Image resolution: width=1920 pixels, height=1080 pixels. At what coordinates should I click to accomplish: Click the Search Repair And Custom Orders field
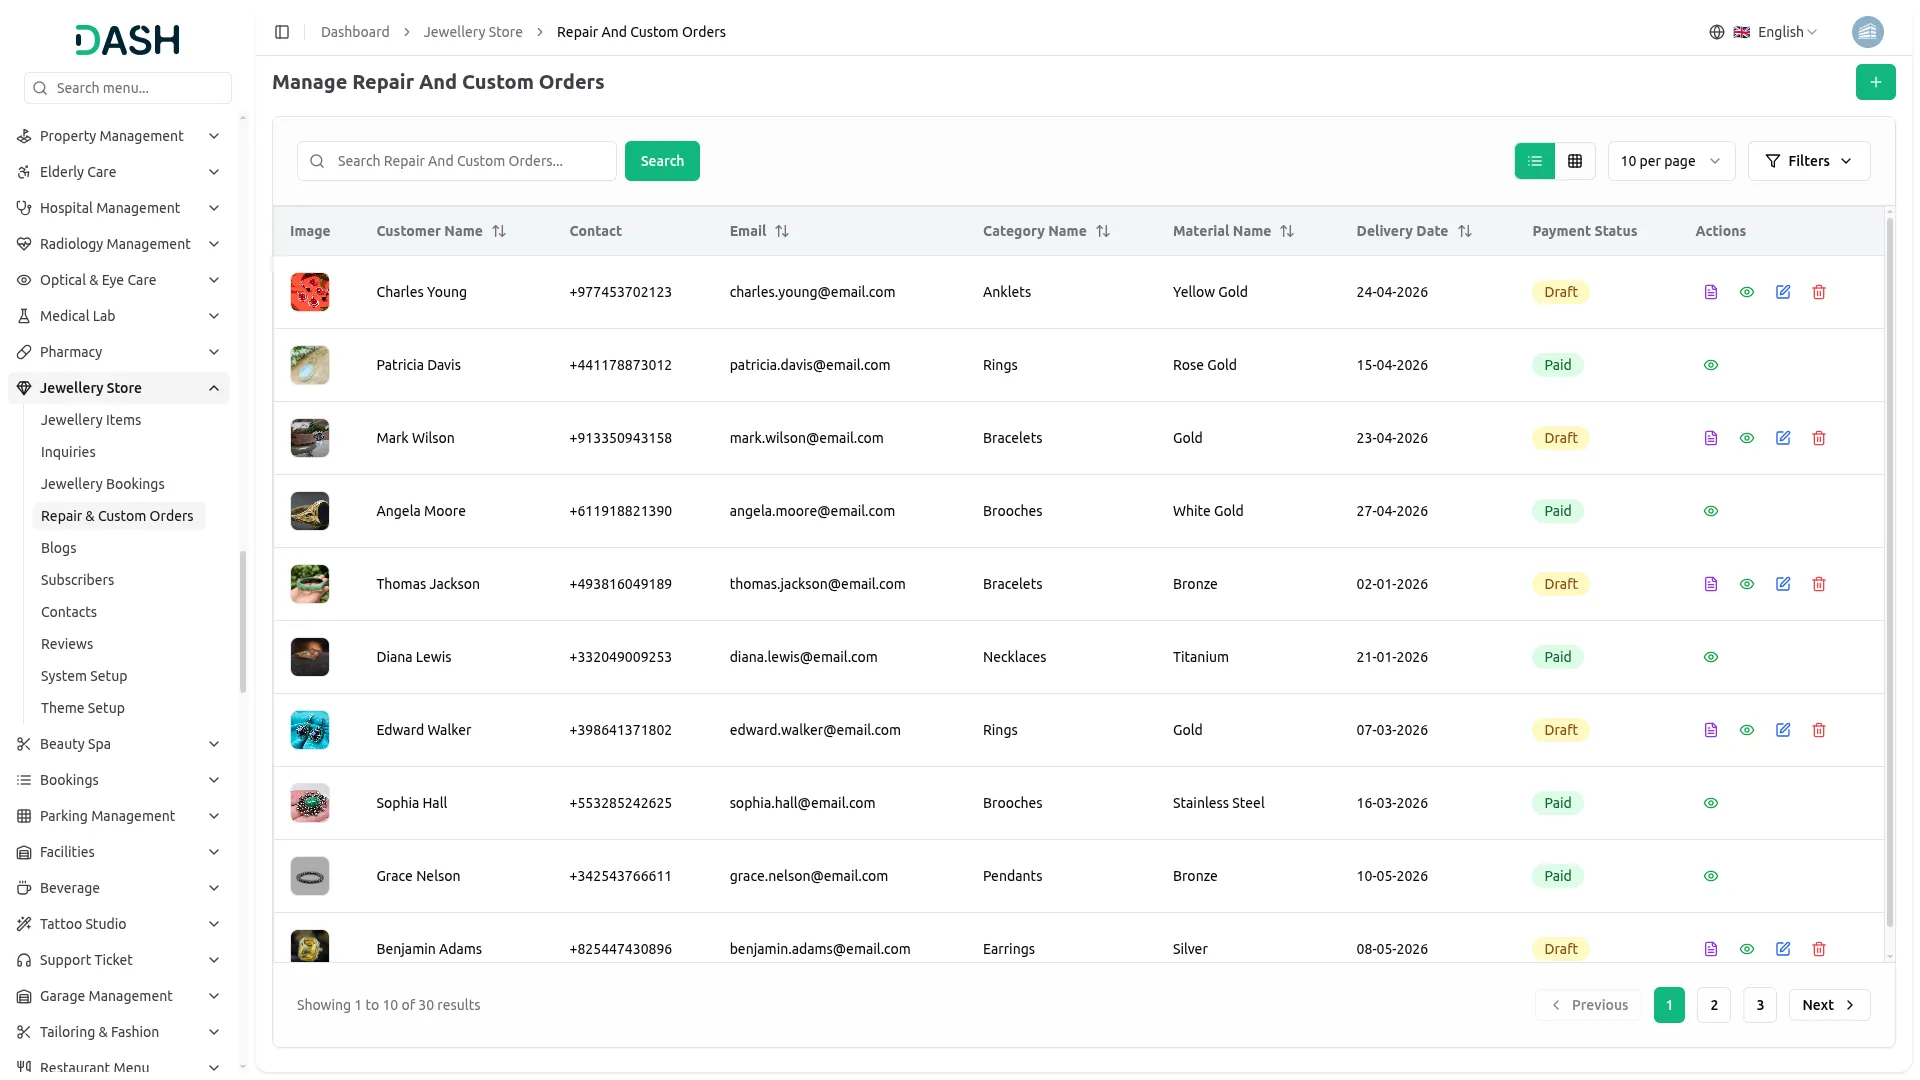tap(457, 161)
